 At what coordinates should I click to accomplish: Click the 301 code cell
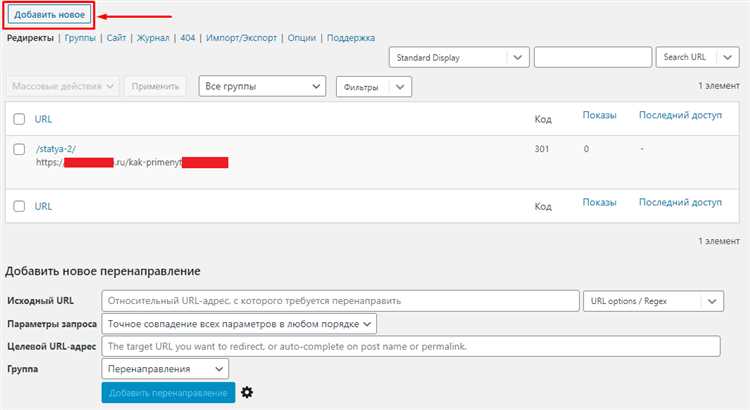click(541, 149)
